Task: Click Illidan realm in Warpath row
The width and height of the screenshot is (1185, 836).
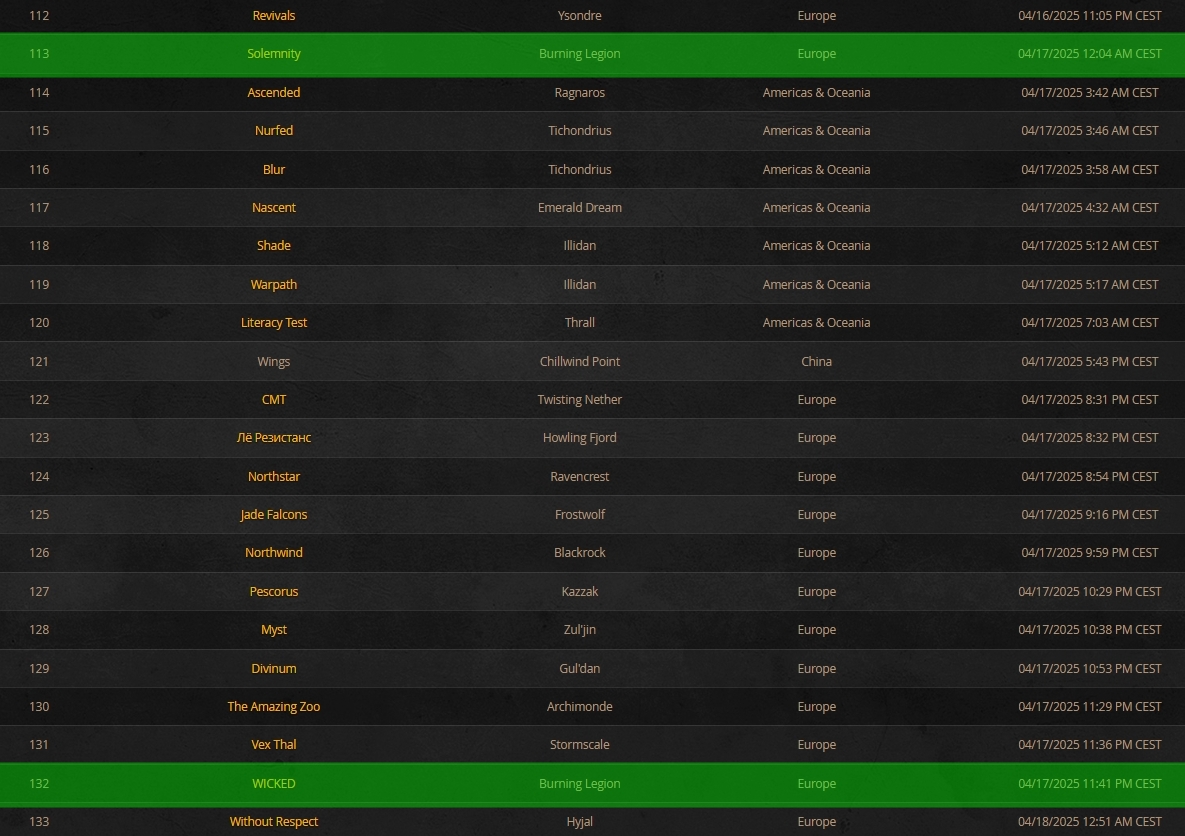Action: (x=580, y=285)
